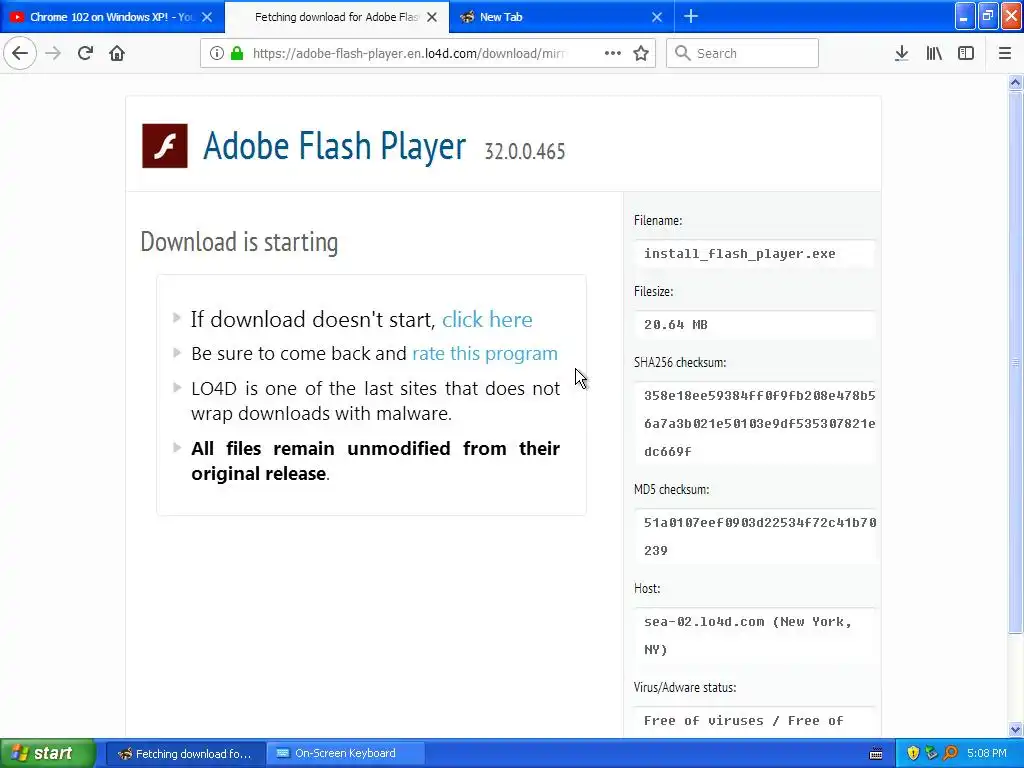The image size is (1024, 768).
Task: Click the install_flash_player.exe filename text
Action: [x=739, y=253]
